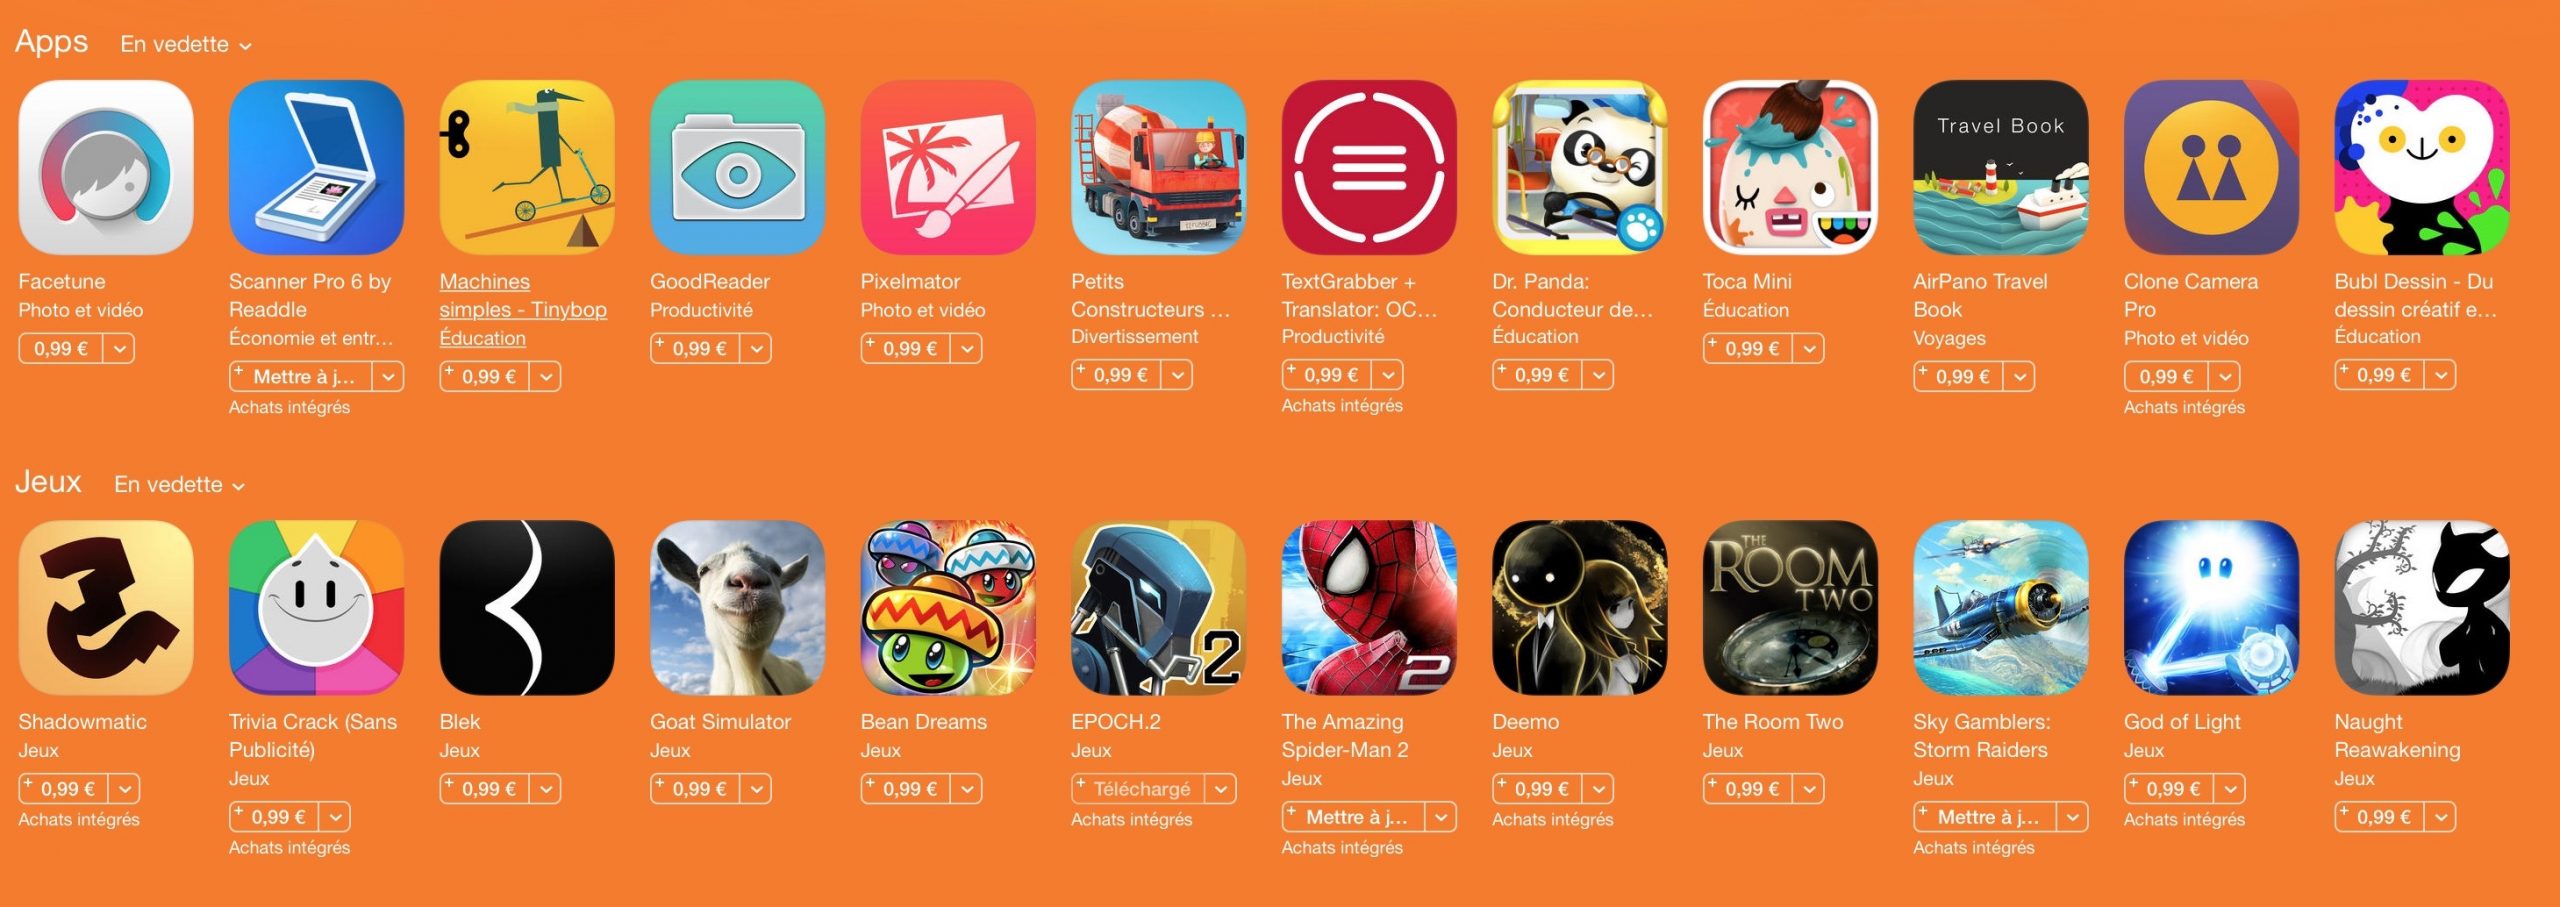This screenshot has width=2560, height=907.
Task: Open Apps En vedette dropdown
Action: tap(186, 45)
